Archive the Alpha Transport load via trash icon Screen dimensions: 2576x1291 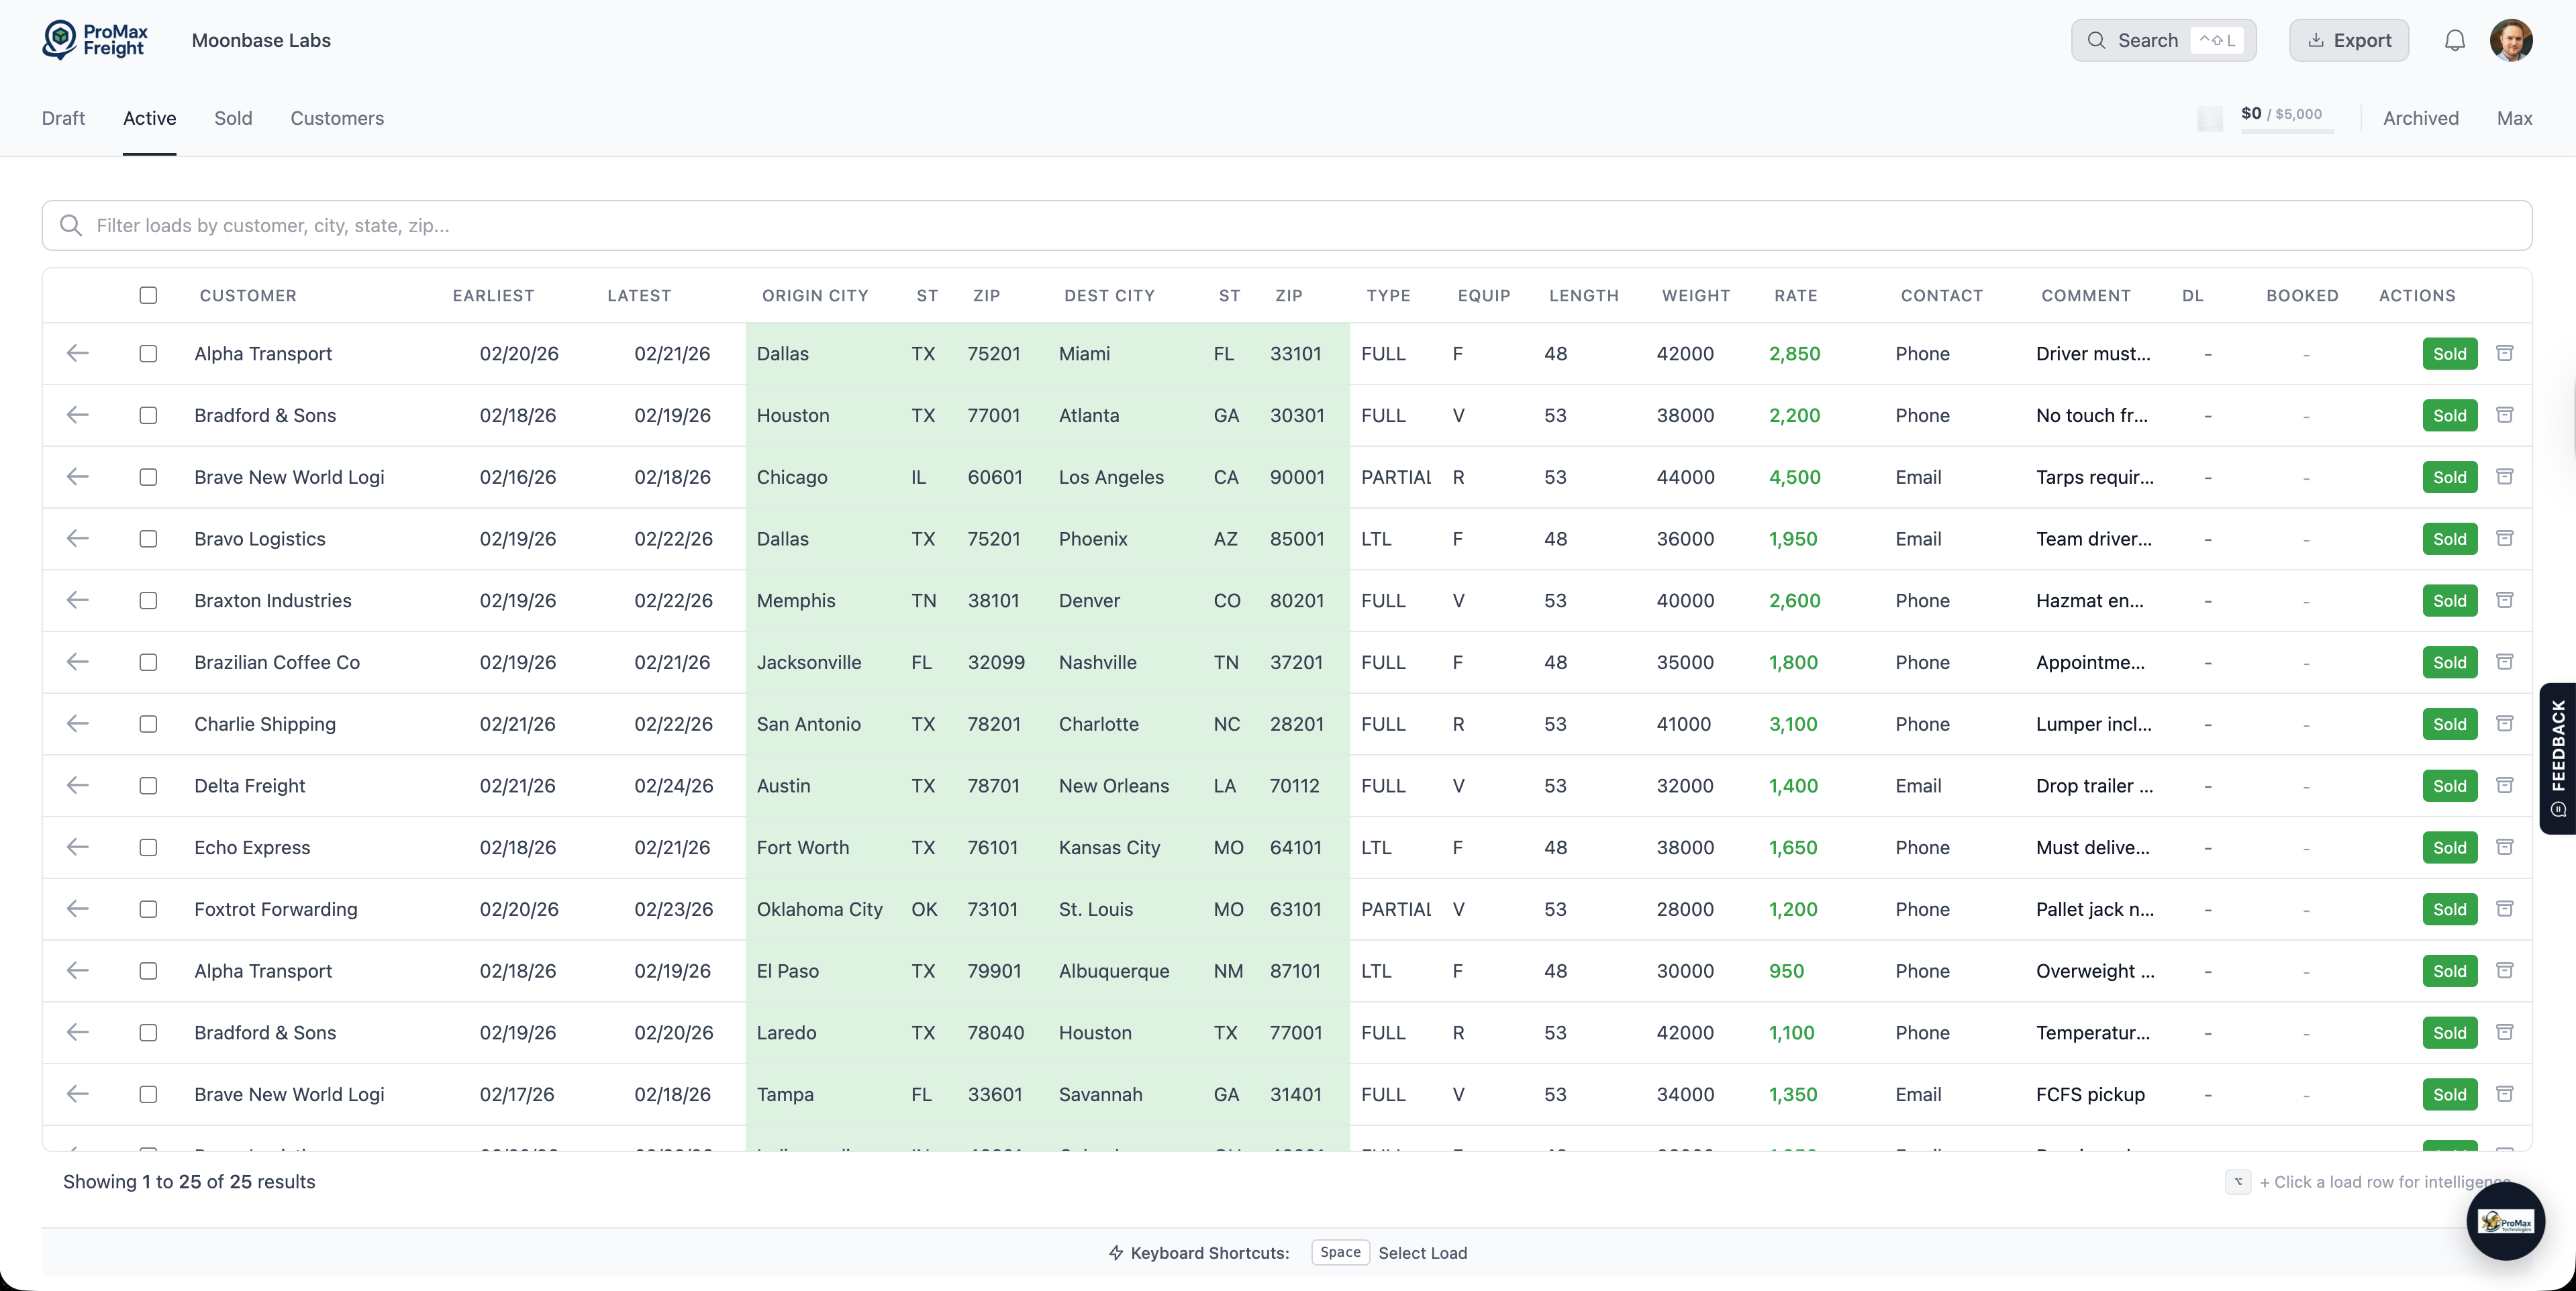coord(2506,353)
